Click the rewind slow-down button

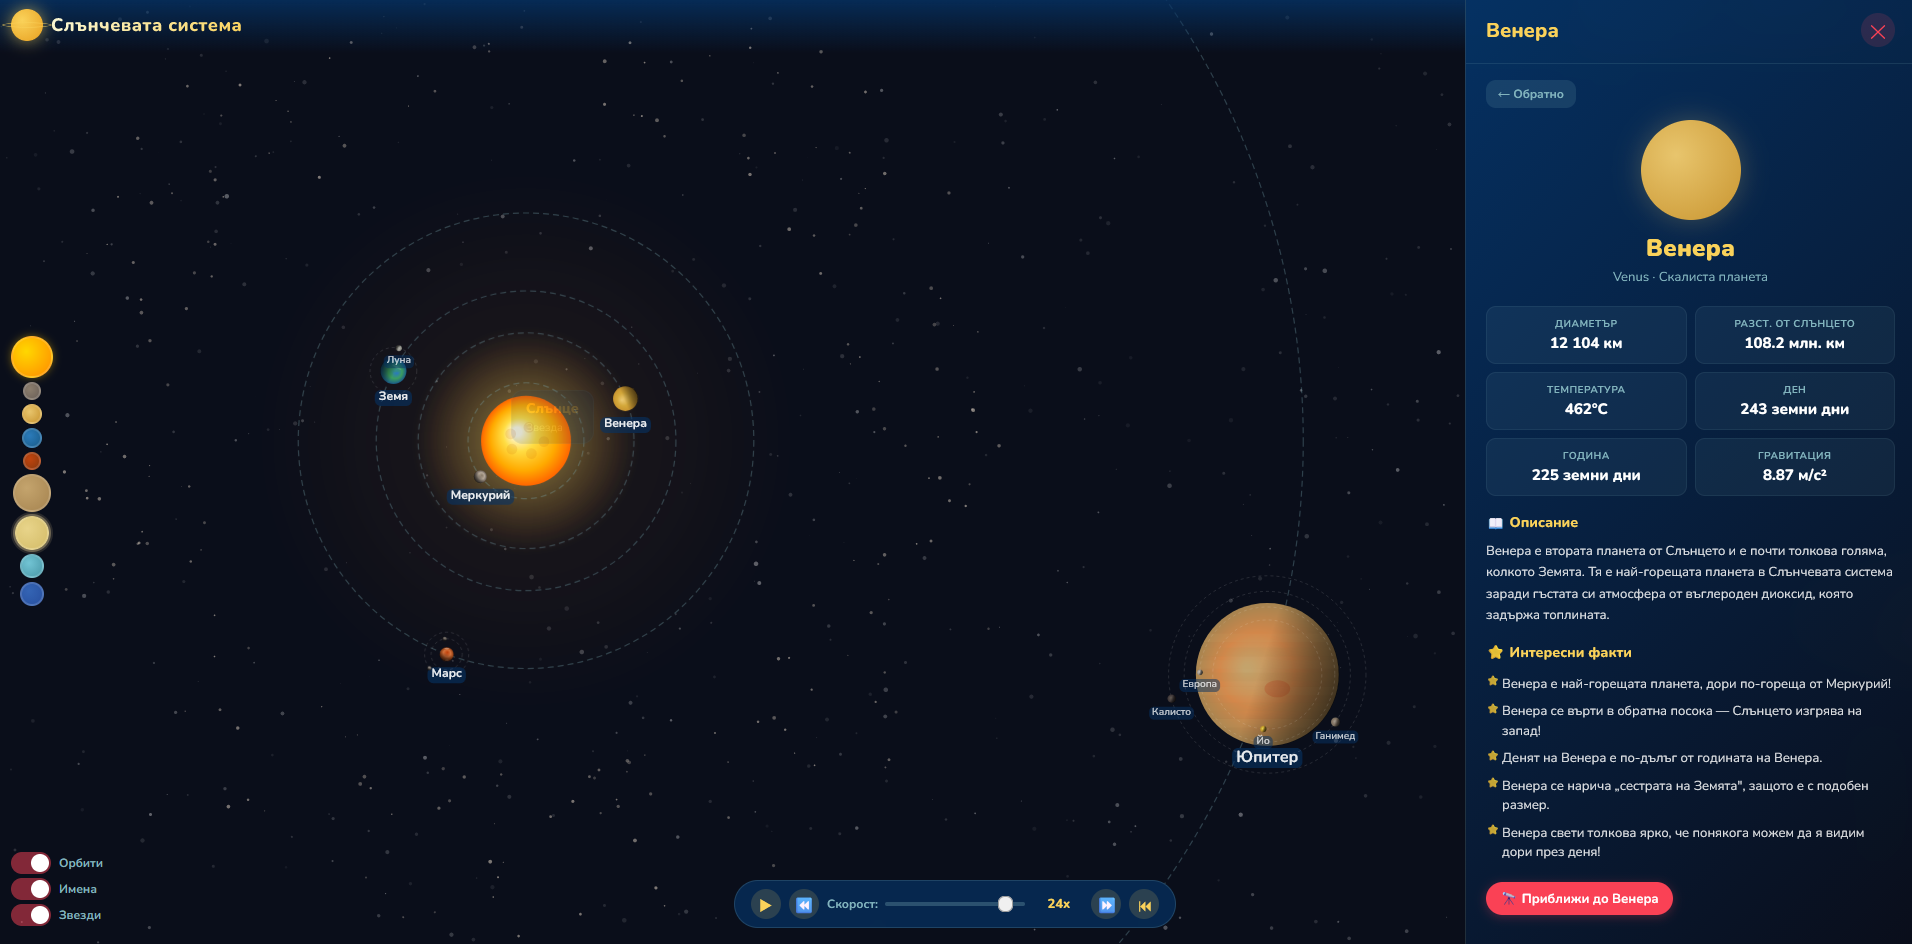(803, 905)
